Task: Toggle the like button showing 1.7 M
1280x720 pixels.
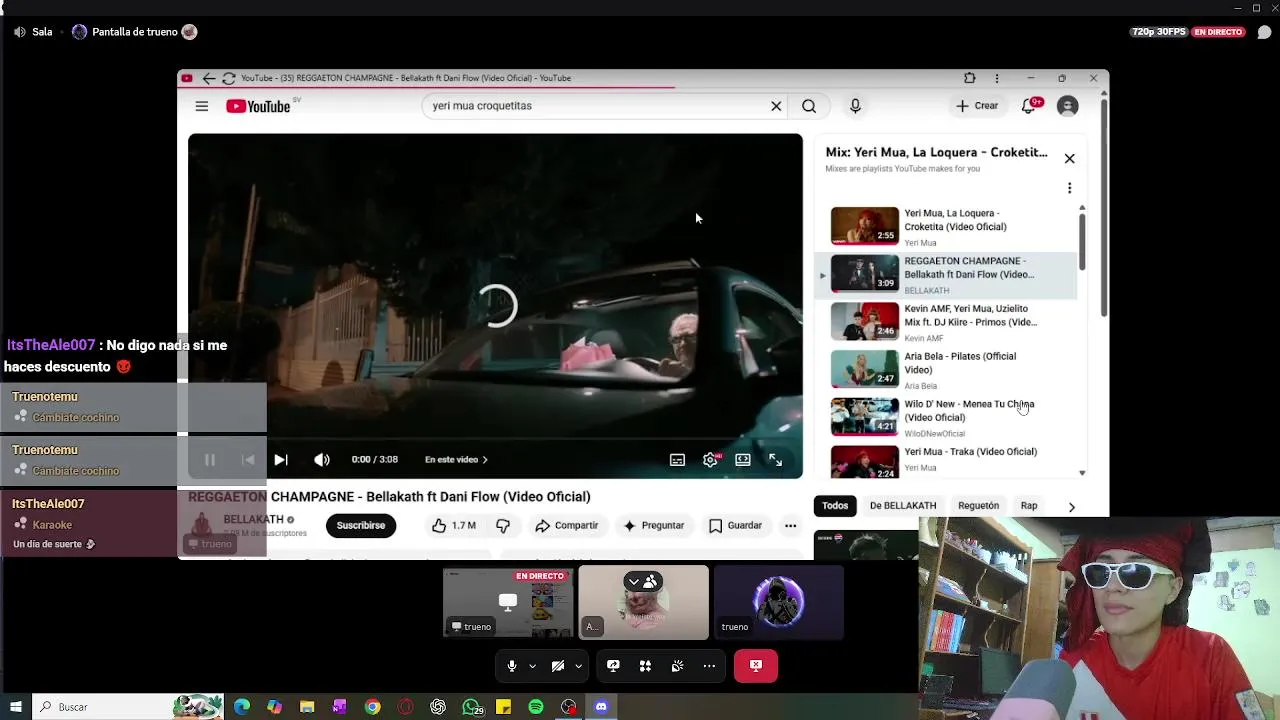Action: (453, 526)
